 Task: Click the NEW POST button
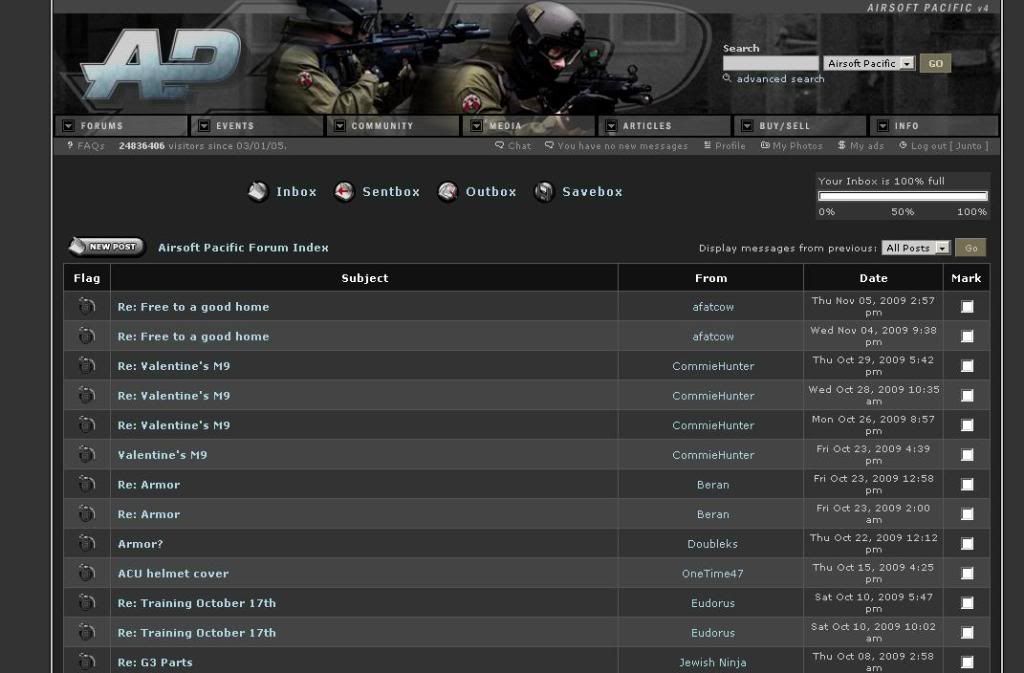(x=107, y=246)
